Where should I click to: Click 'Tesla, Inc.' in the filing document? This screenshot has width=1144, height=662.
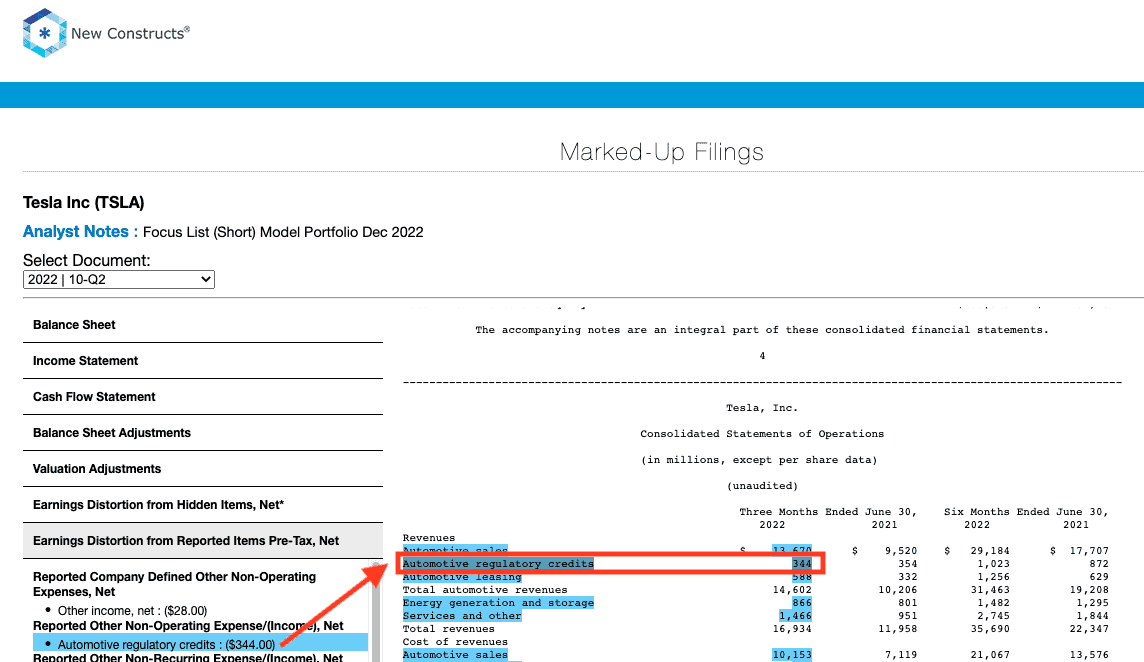click(762, 408)
